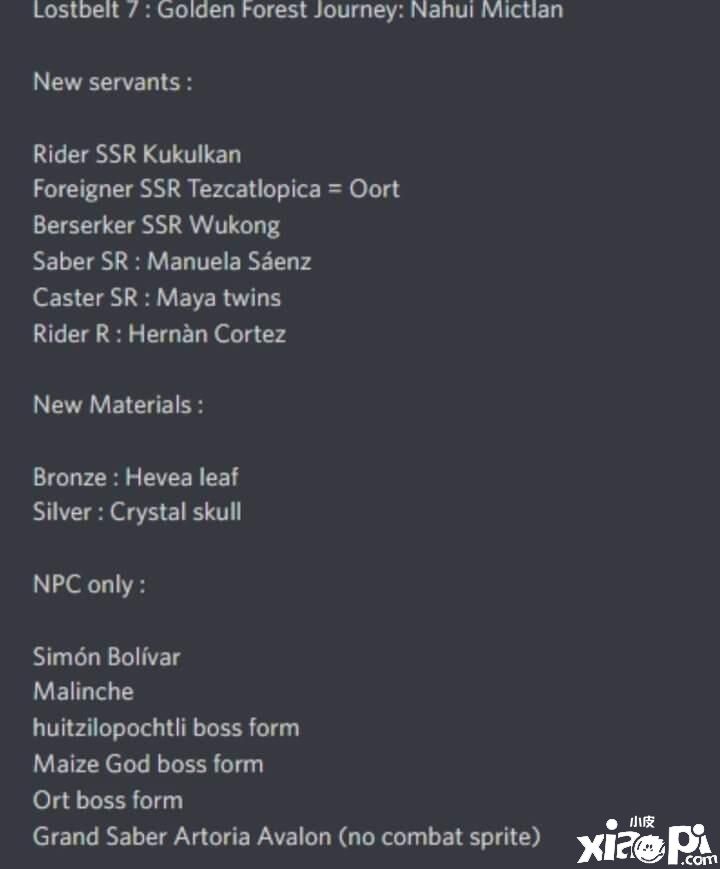Viewport: 720px width, 869px height.
Task: Pick the Saber SR Manuela Sáenz line
Action: coord(172,262)
